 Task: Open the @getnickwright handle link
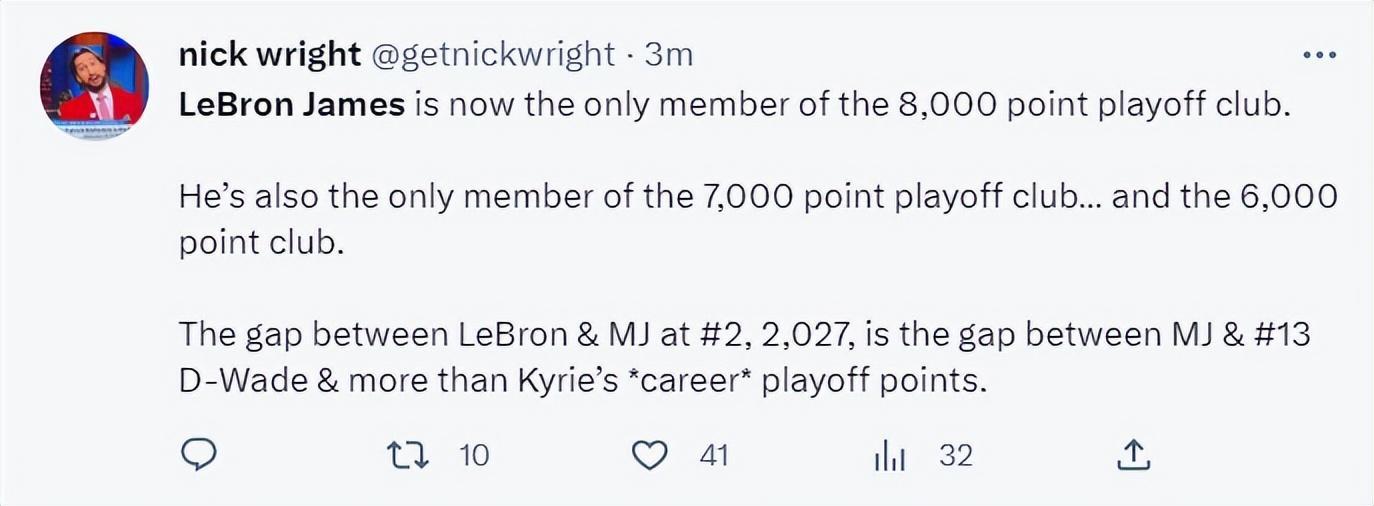point(493,54)
